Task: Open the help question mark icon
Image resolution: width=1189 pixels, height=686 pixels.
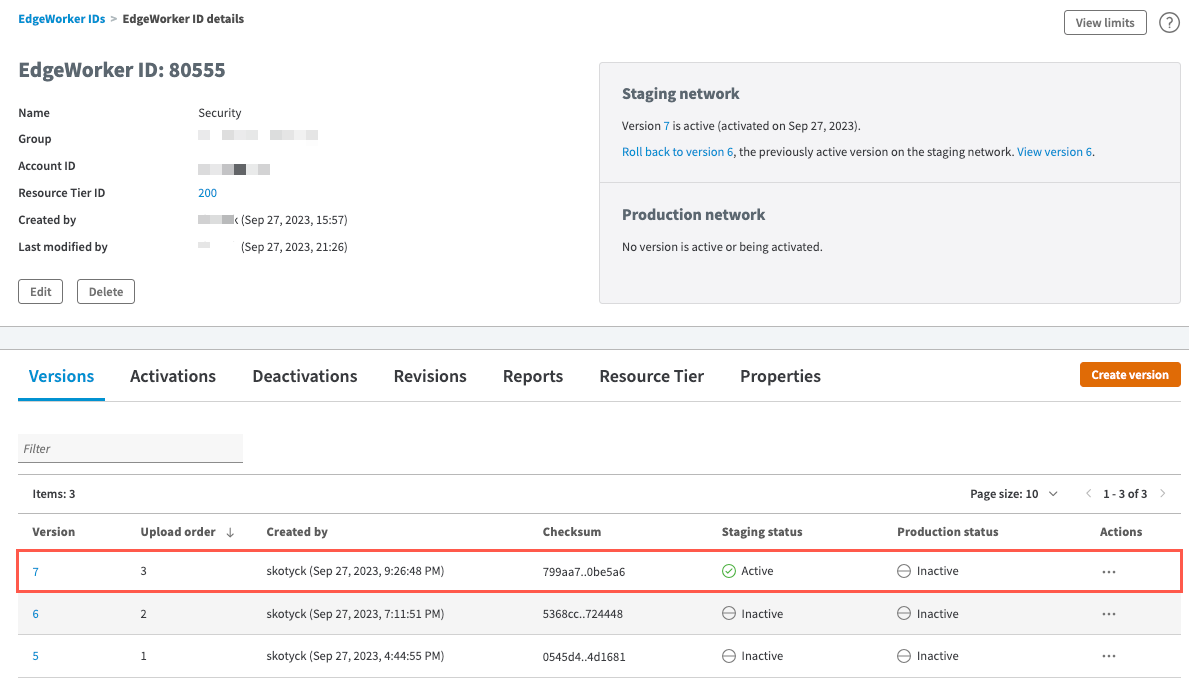Action: (1169, 23)
